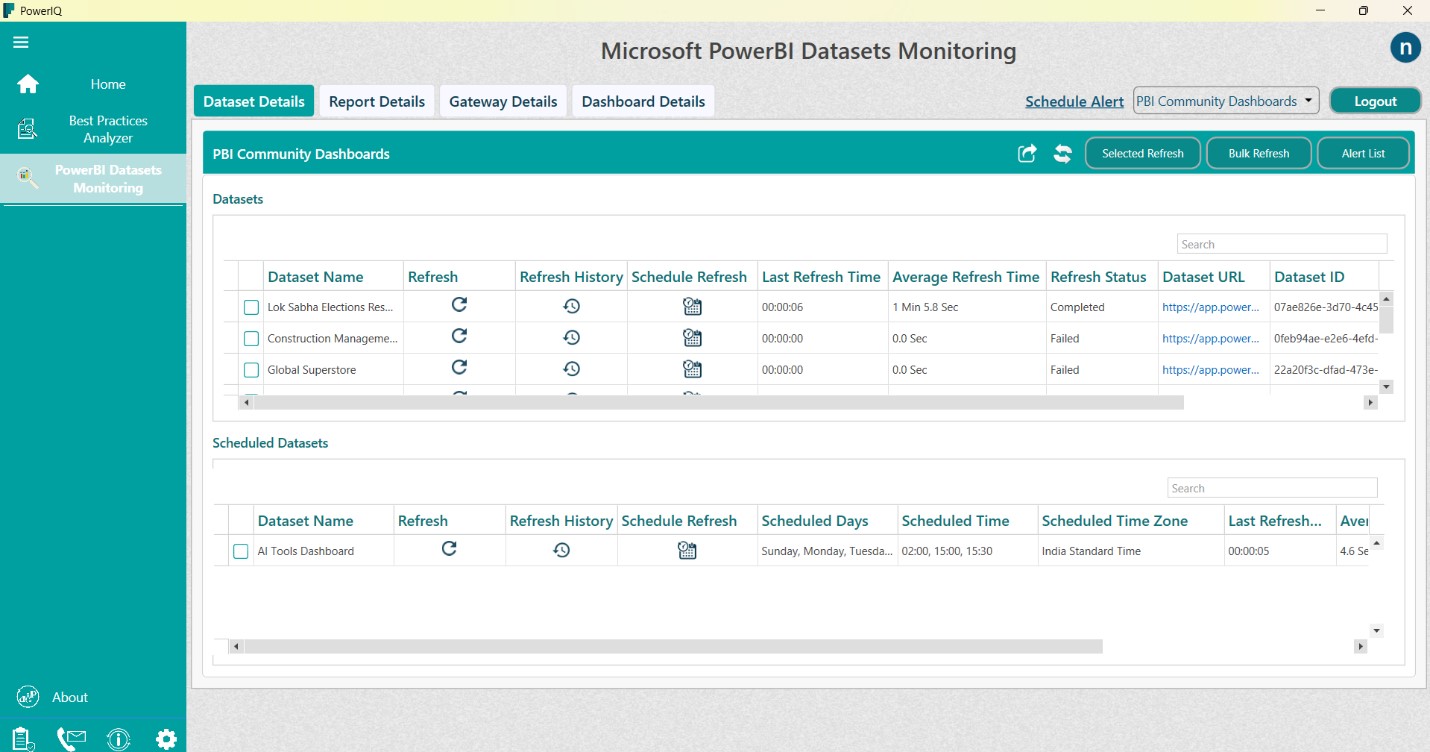Click the Datasets table horizontal scrollbar
This screenshot has height=752, width=1430.
tap(719, 402)
